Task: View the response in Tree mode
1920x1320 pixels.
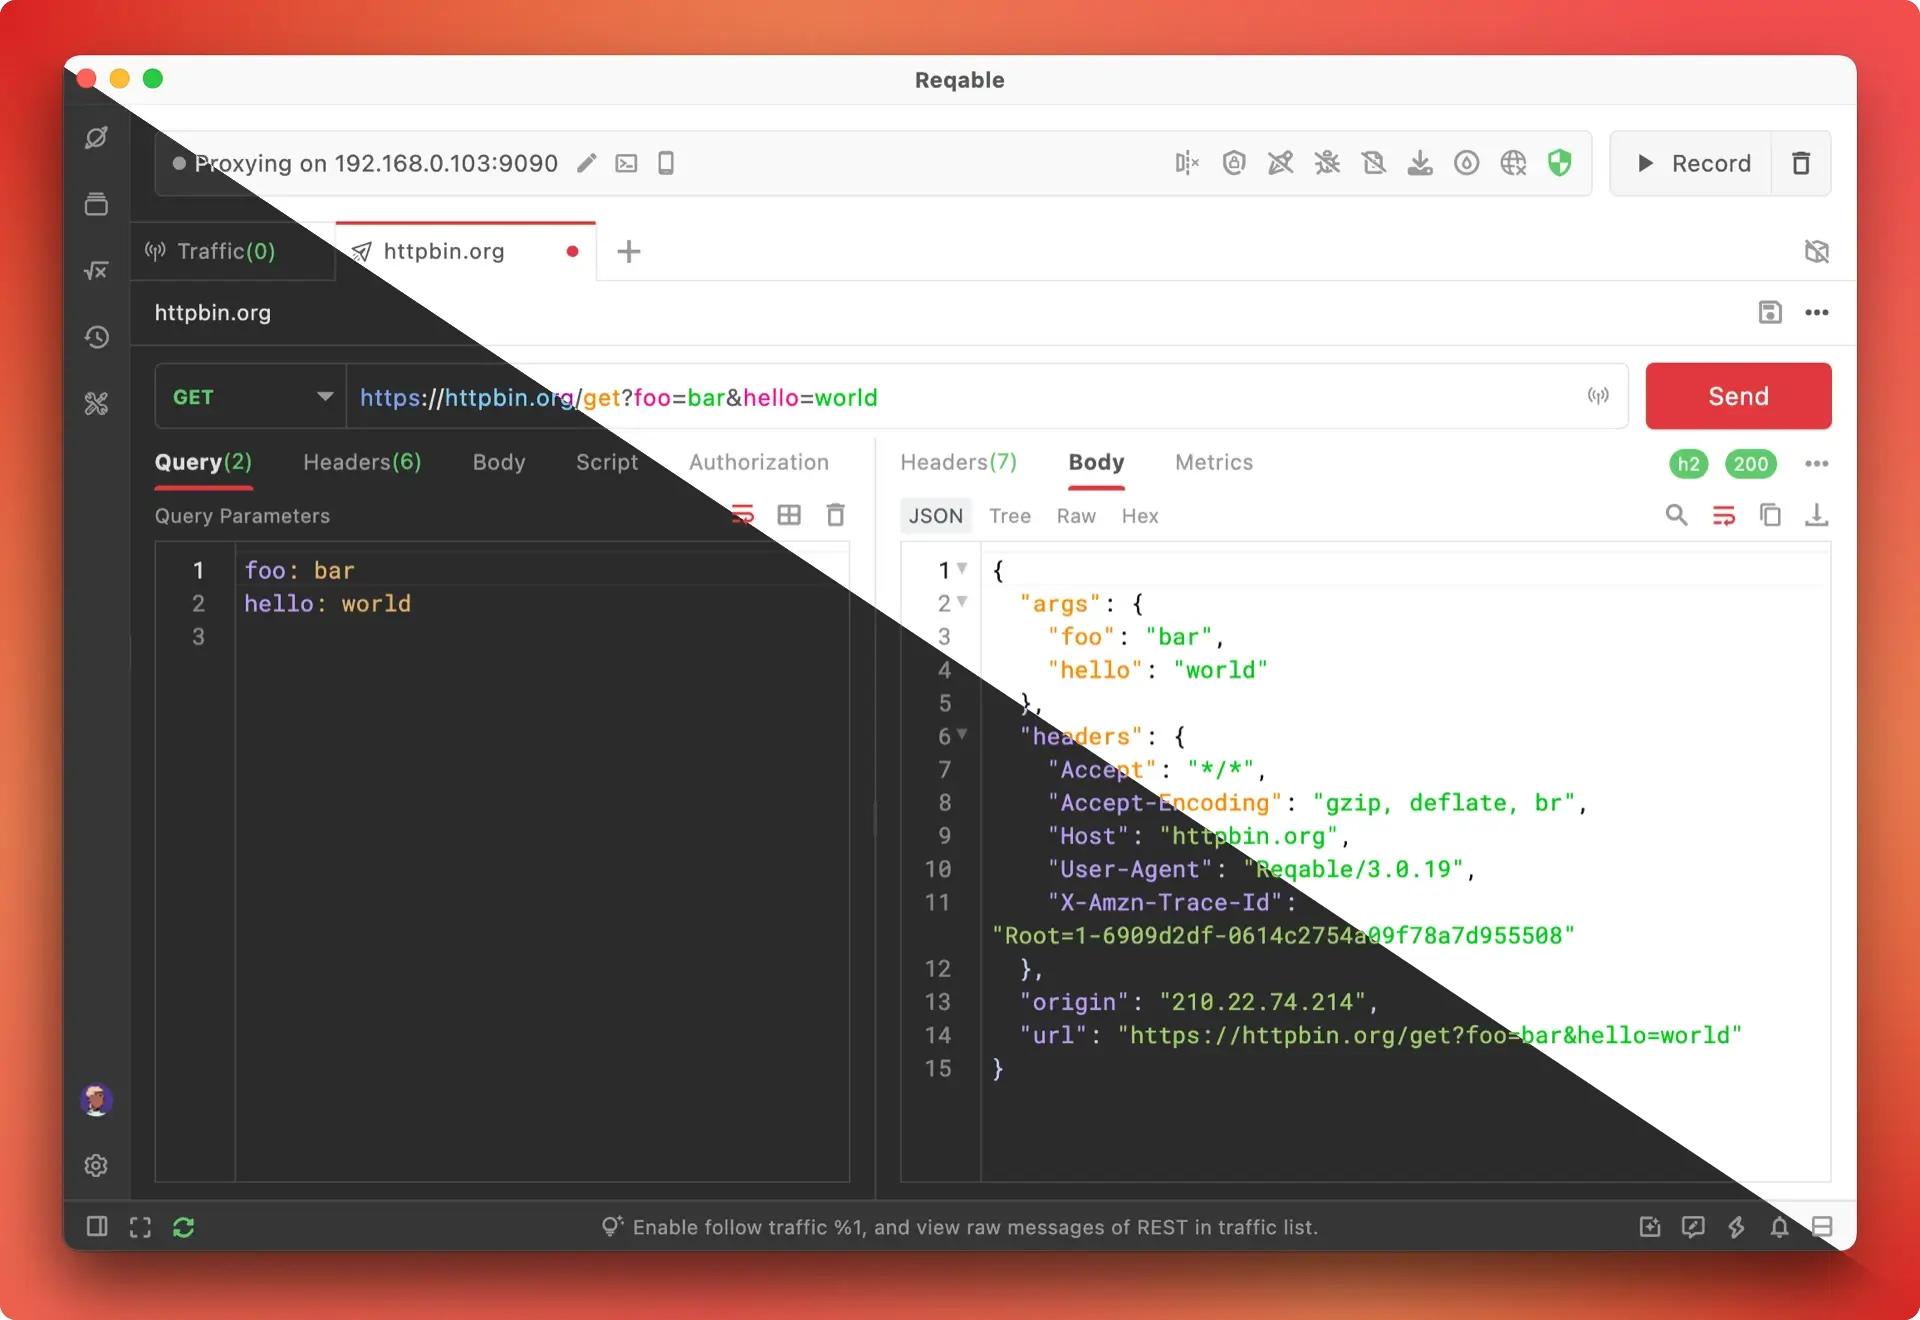Action: [1010, 515]
